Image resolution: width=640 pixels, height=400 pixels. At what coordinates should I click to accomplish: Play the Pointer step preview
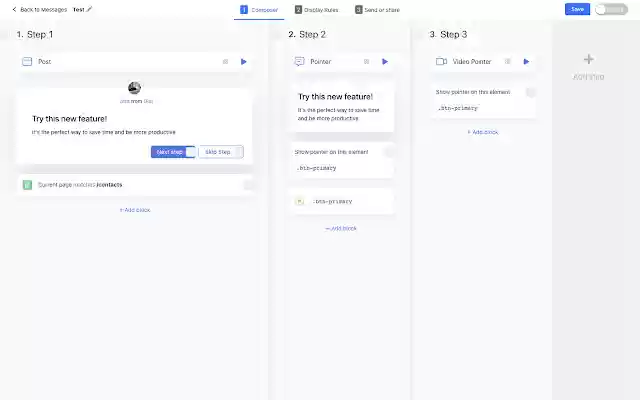coord(385,62)
